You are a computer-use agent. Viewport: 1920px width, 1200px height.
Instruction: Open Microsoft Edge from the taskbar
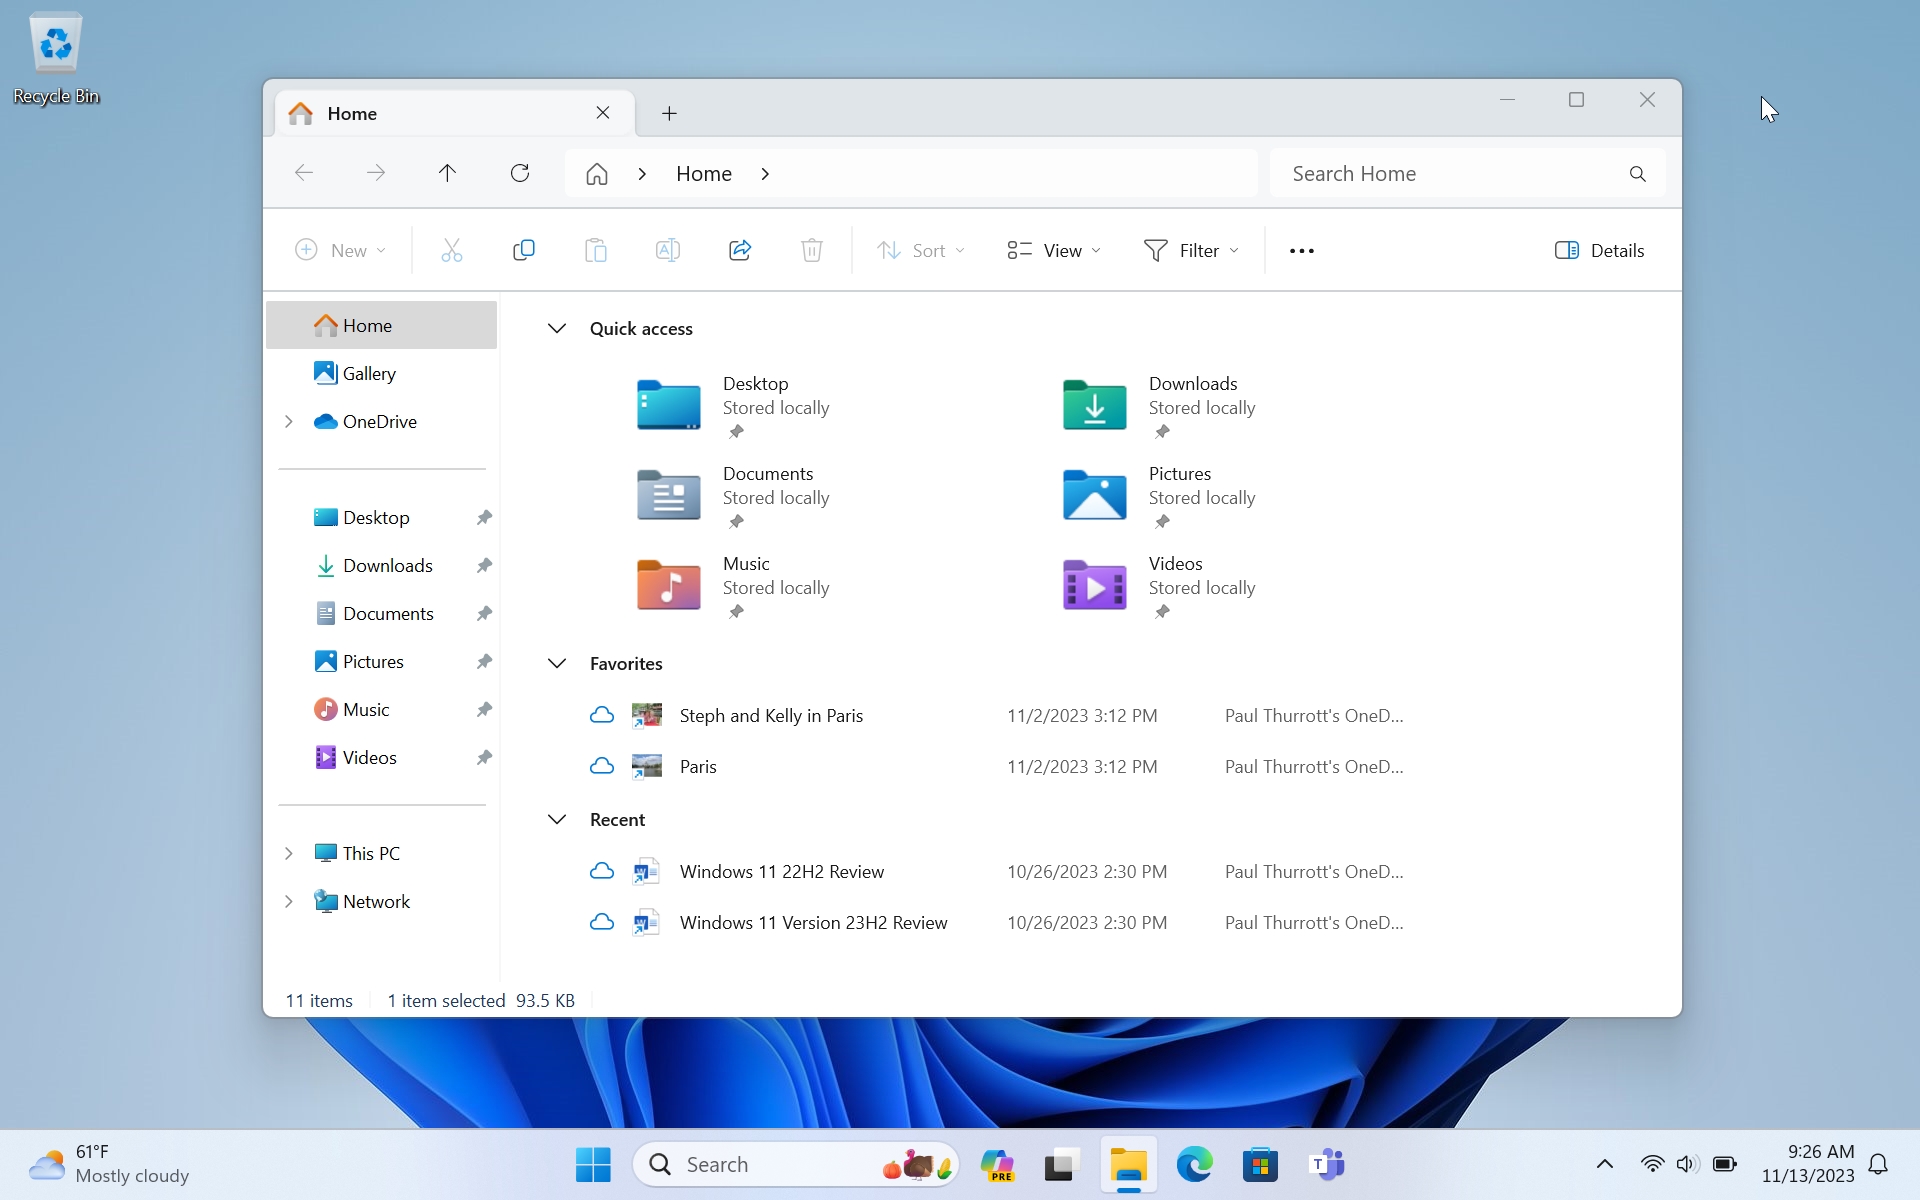[1194, 1164]
